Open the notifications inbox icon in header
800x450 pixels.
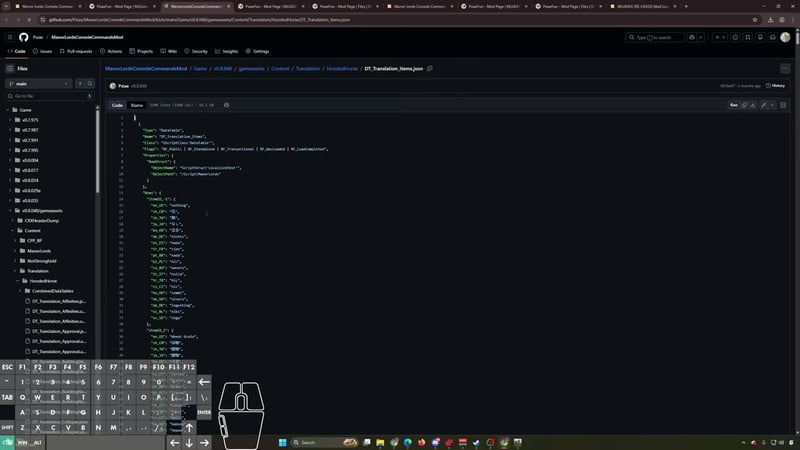[773, 37]
